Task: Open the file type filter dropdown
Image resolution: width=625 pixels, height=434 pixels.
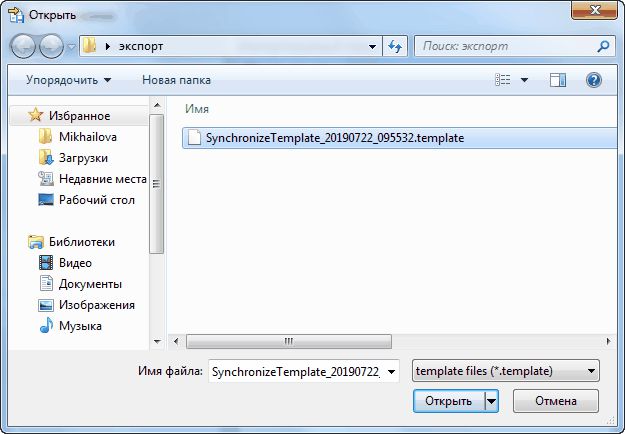Action: 505,371
